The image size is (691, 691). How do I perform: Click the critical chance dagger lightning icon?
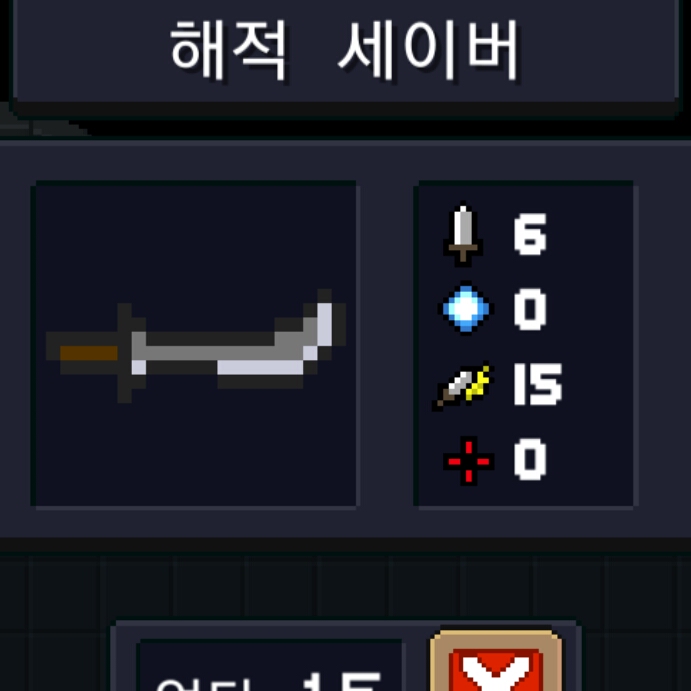pos(462,386)
